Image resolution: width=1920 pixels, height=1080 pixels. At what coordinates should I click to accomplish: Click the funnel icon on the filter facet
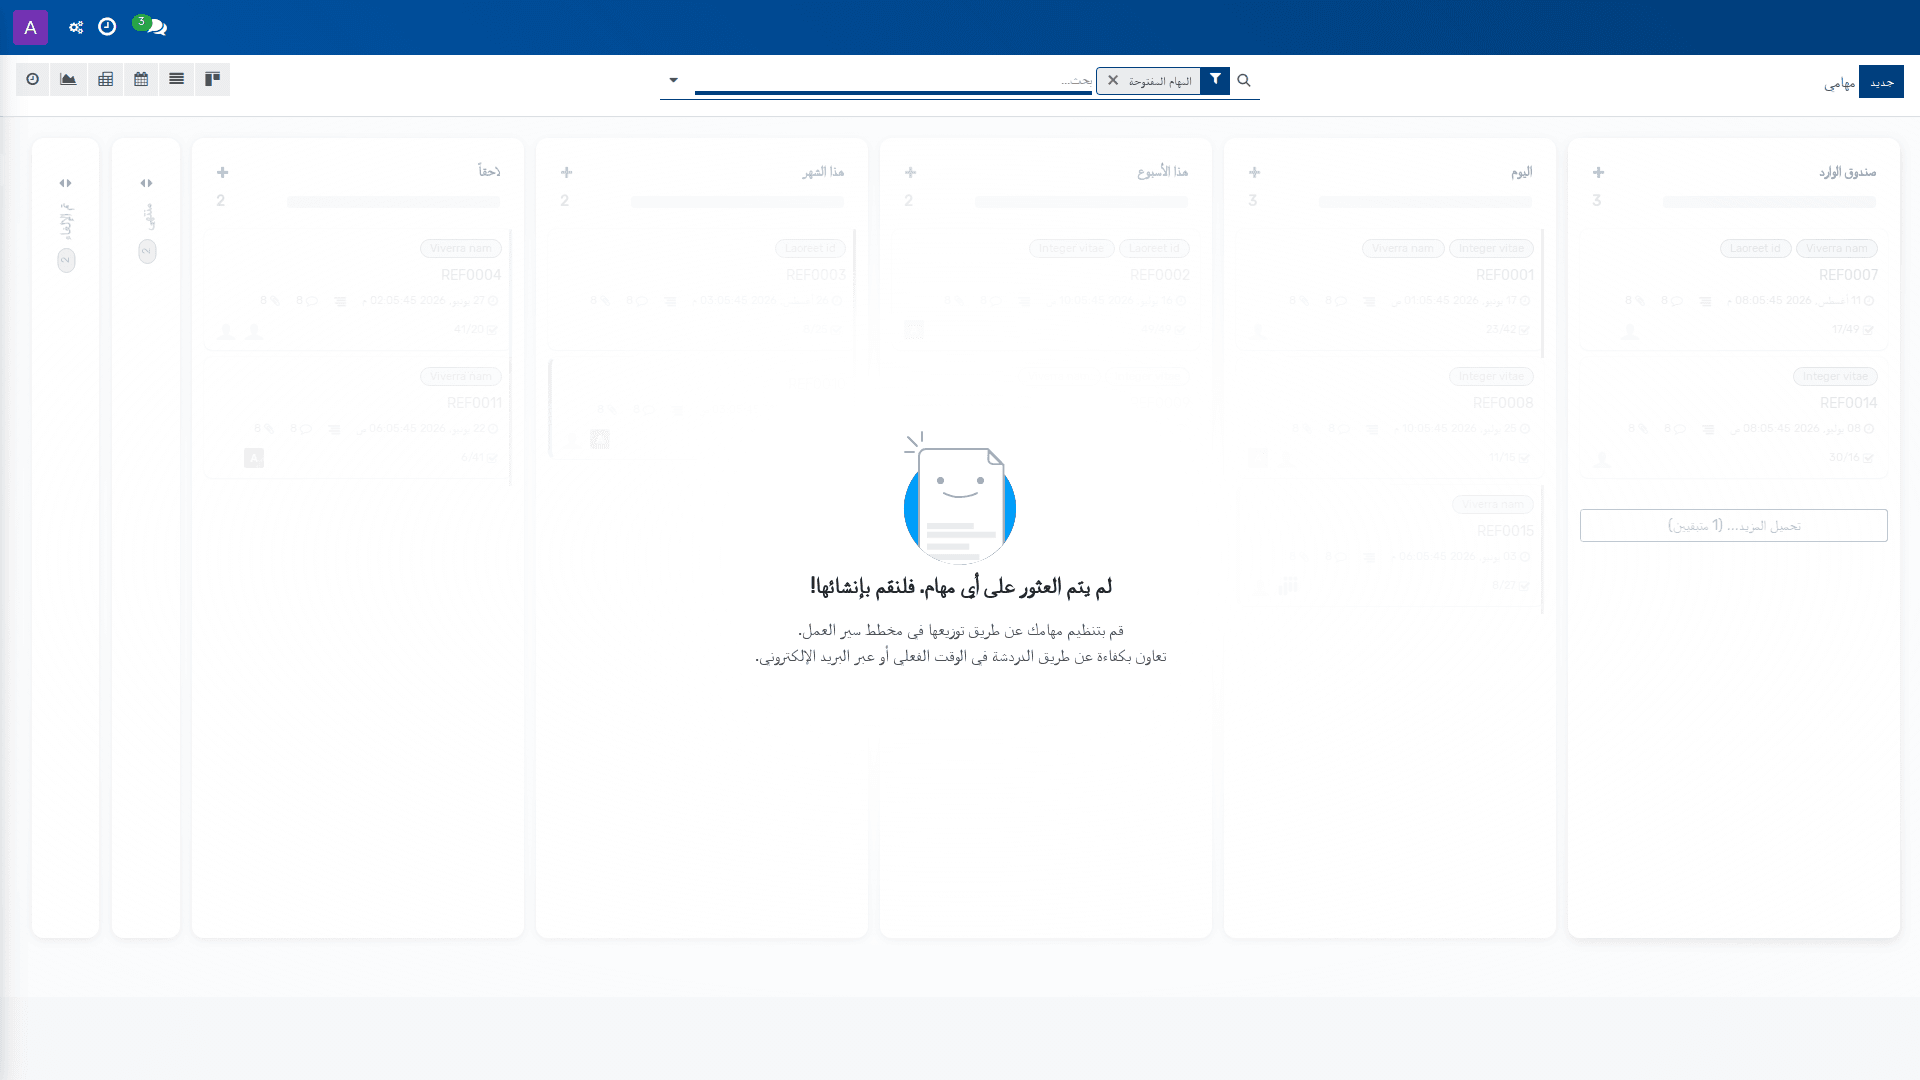1215,80
